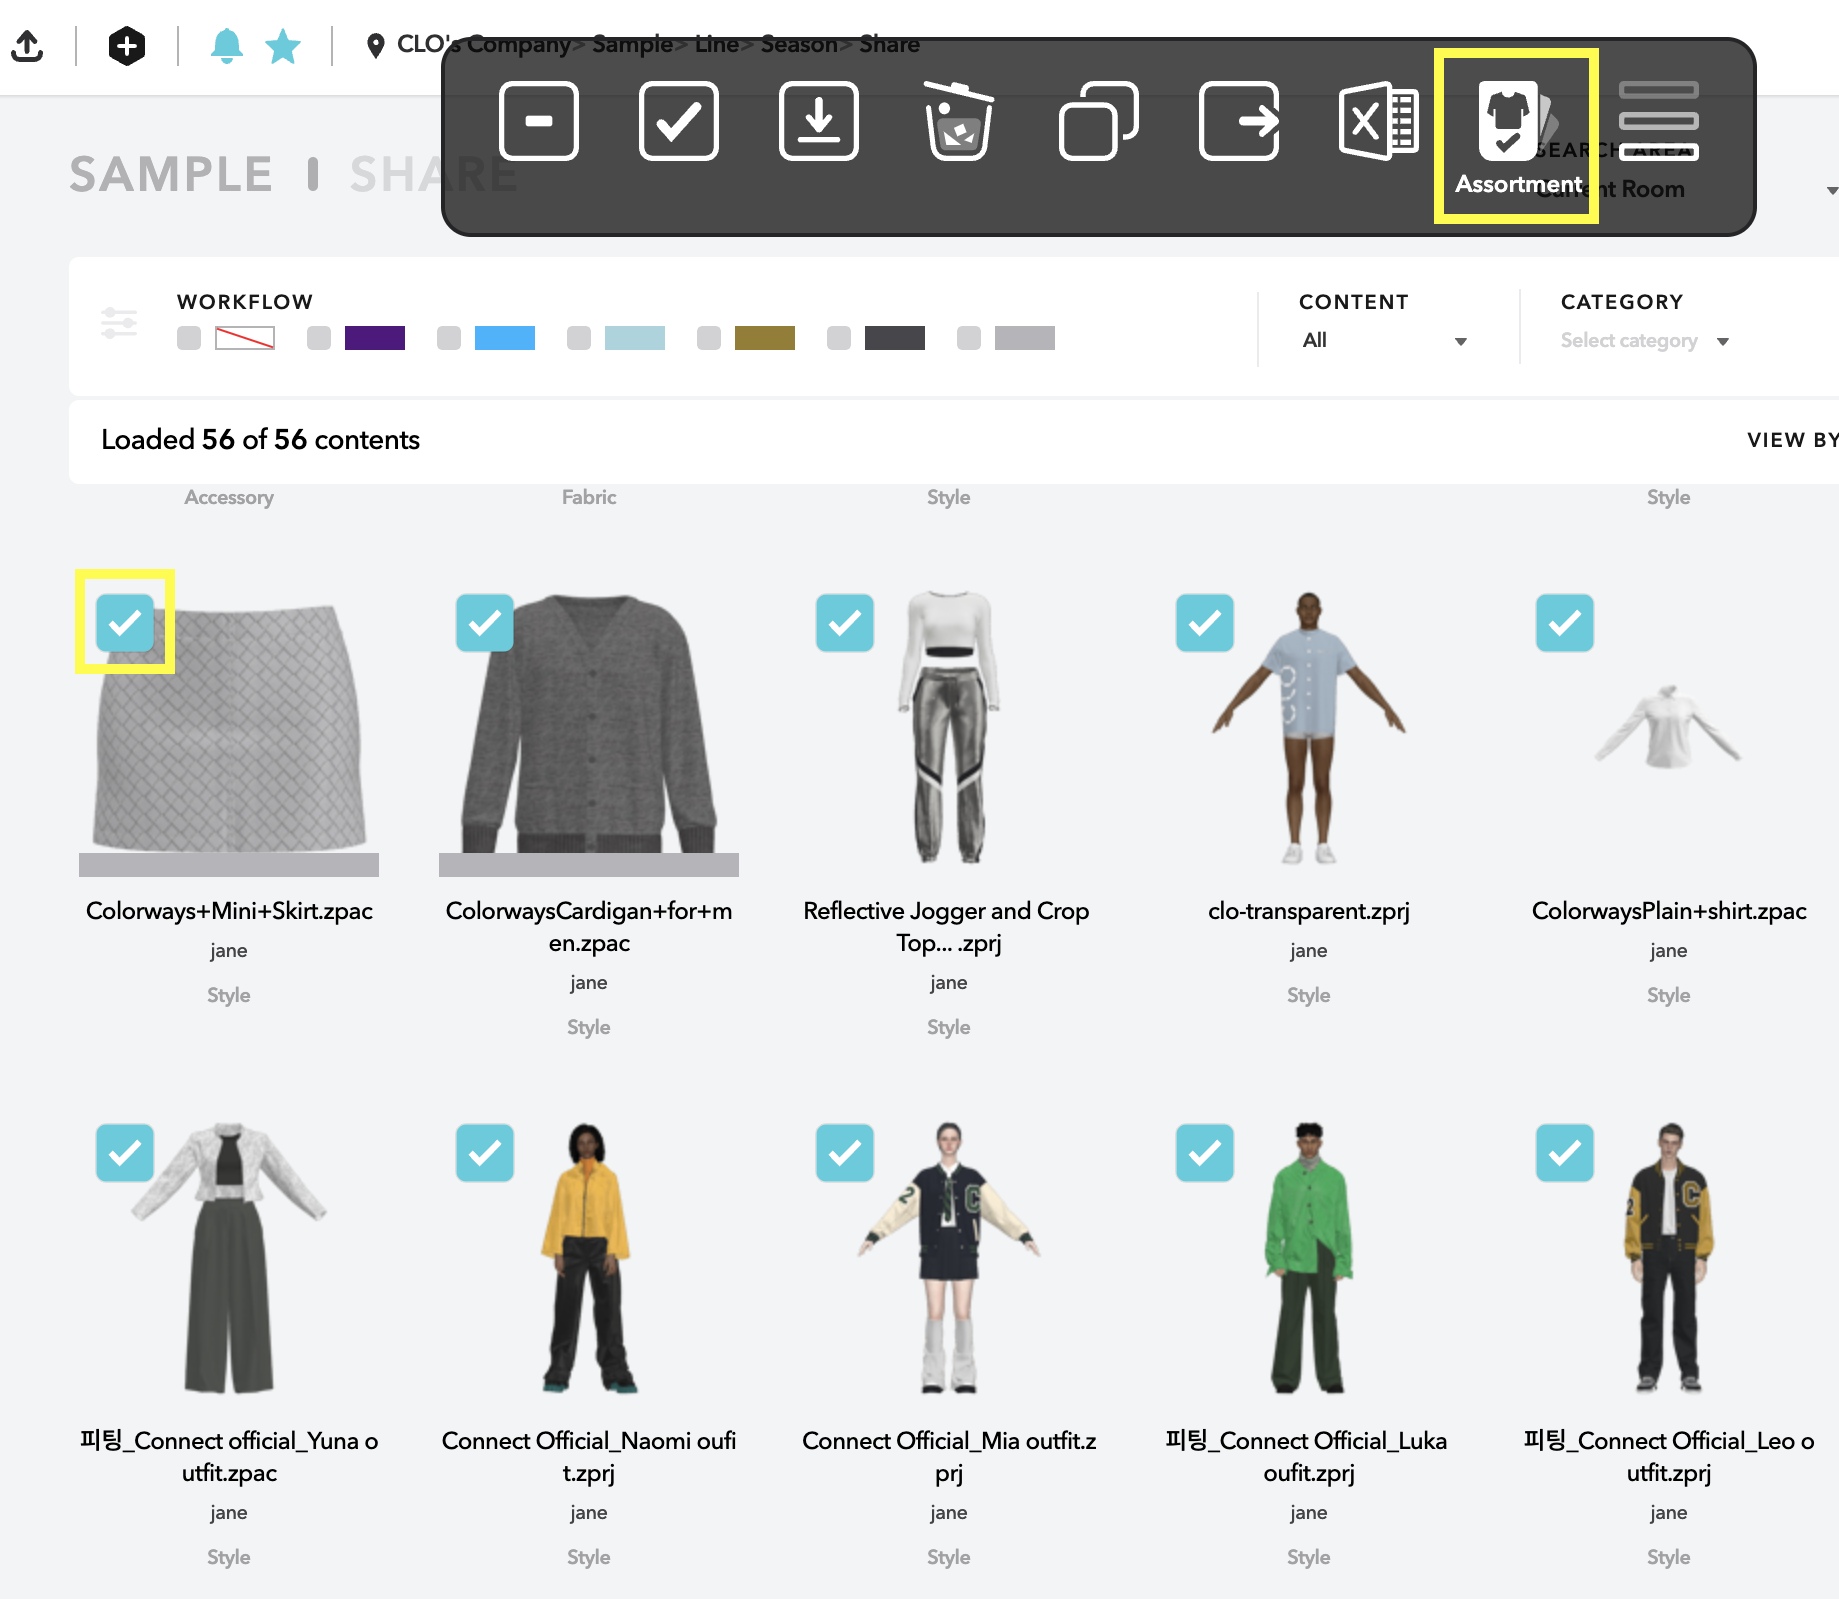The width and height of the screenshot is (1839, 1599).
Task: Click the select all checkmark icon
Action: [x=679, y=121]
